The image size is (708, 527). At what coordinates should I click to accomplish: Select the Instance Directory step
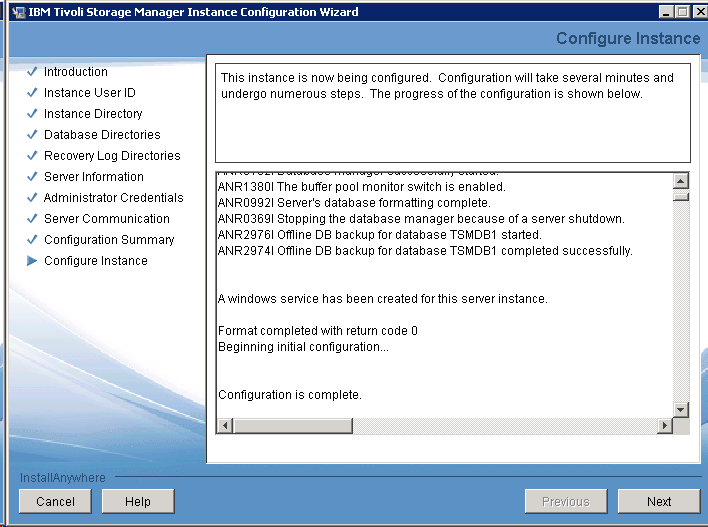click(93, 114)
